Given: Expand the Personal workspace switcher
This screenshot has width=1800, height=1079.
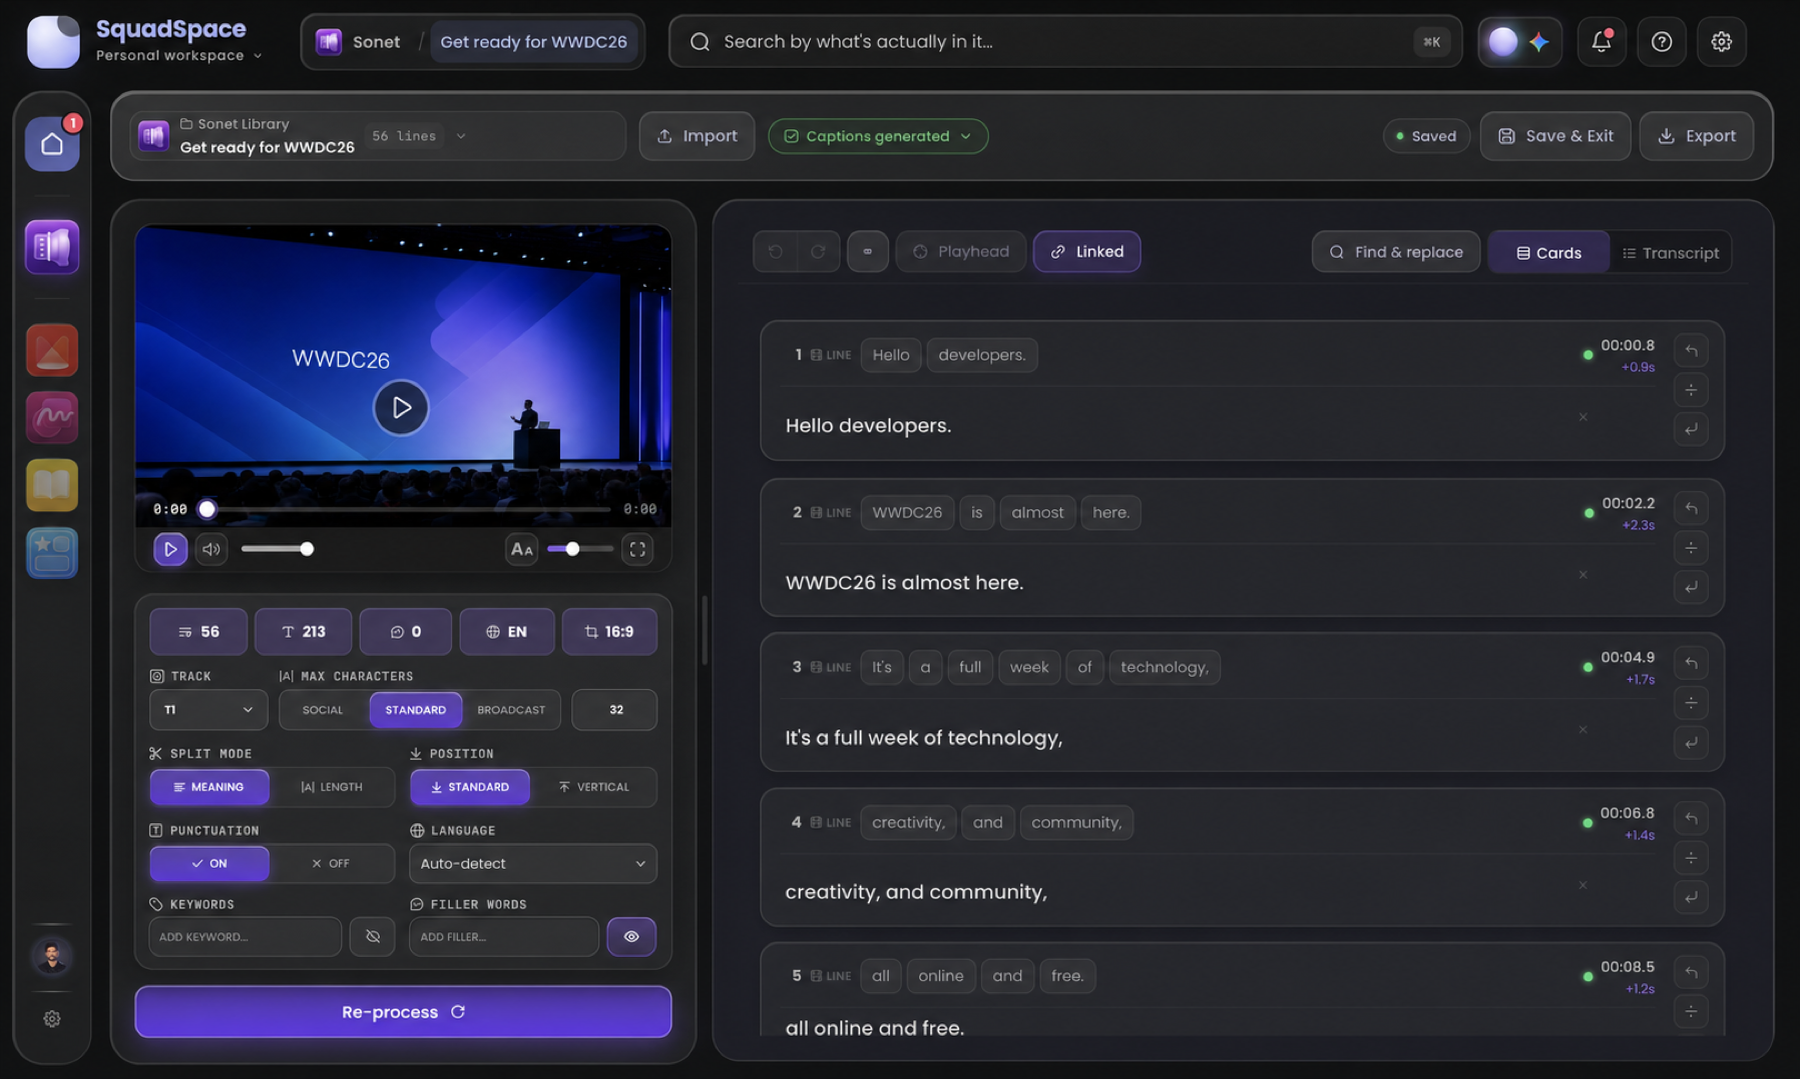Looking at the screenshot, I should pyautogui.click(x=179, y=56).
